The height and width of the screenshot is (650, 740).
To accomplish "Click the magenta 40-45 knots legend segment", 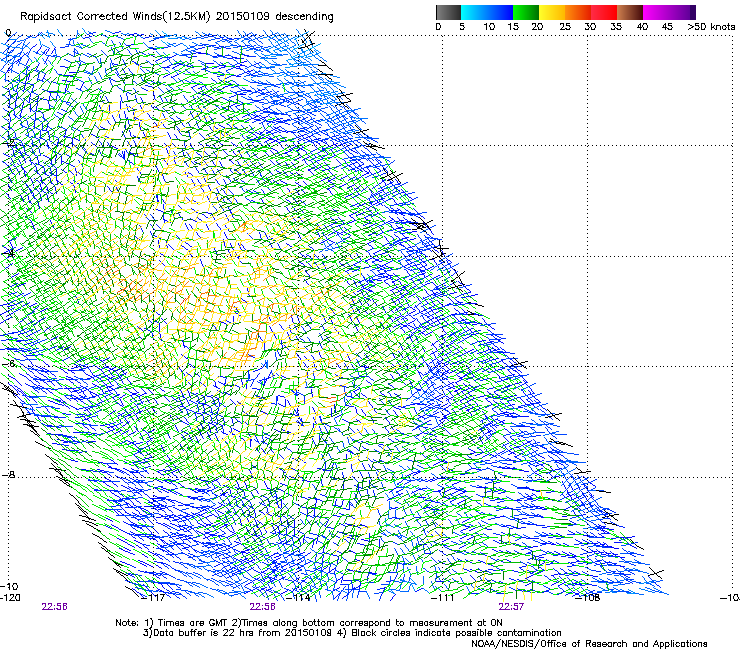I will click(656, 12).
